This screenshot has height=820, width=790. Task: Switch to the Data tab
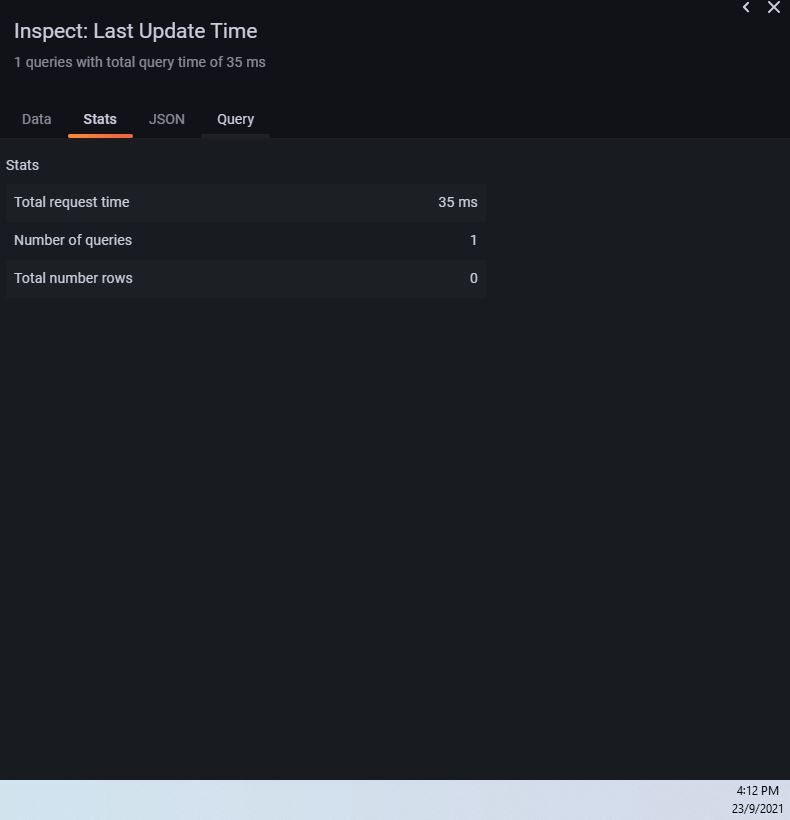pos(37,119)
